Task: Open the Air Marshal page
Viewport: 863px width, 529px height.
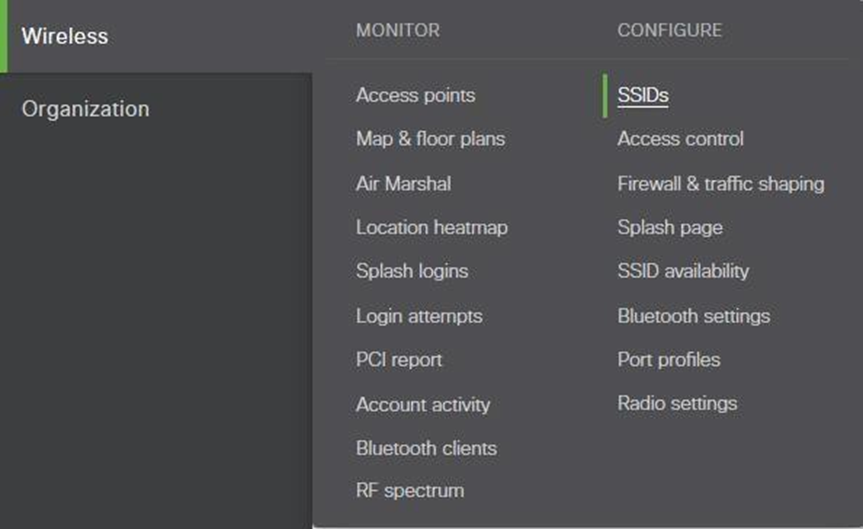Action: point(403,184)
